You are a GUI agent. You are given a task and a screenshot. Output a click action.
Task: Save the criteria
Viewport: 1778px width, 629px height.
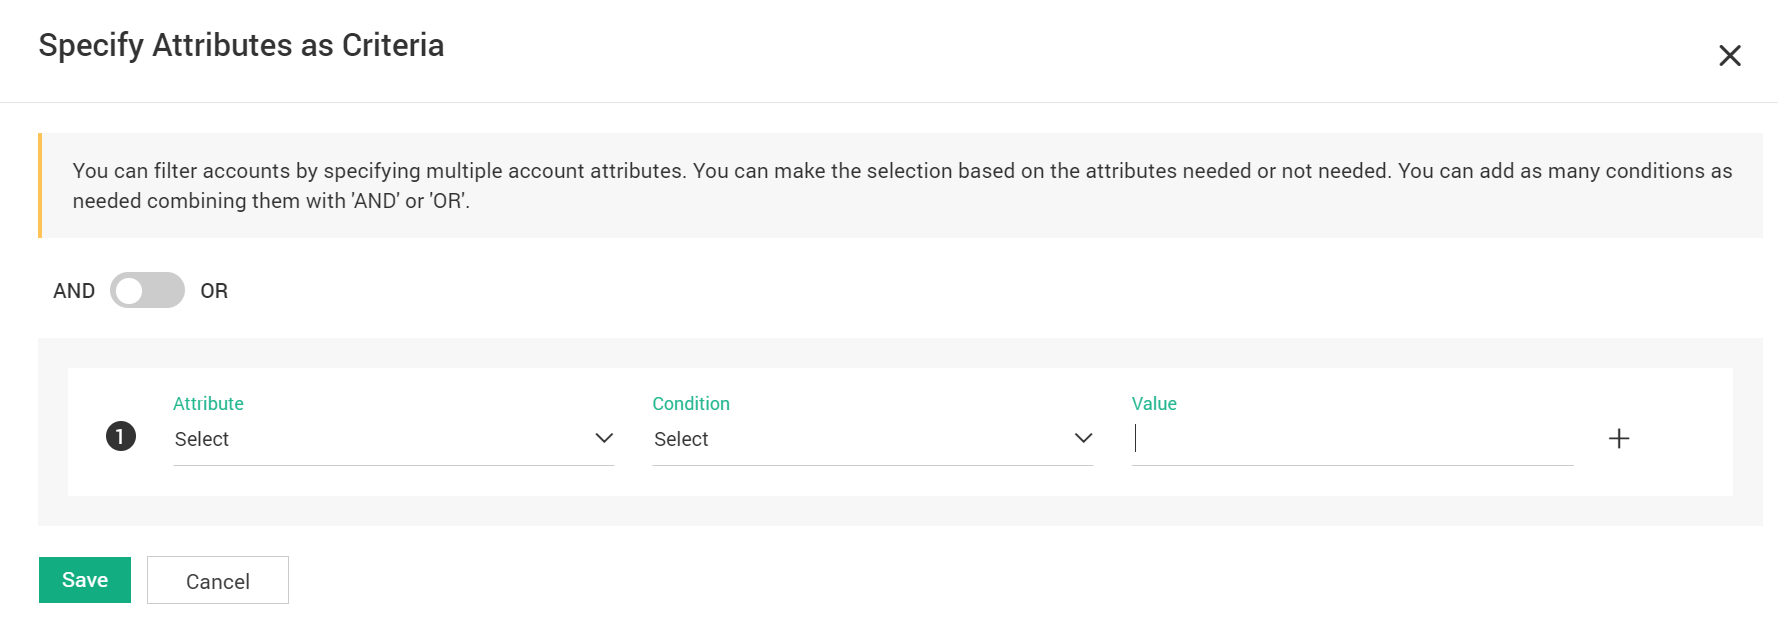click(x=85, y=580)
